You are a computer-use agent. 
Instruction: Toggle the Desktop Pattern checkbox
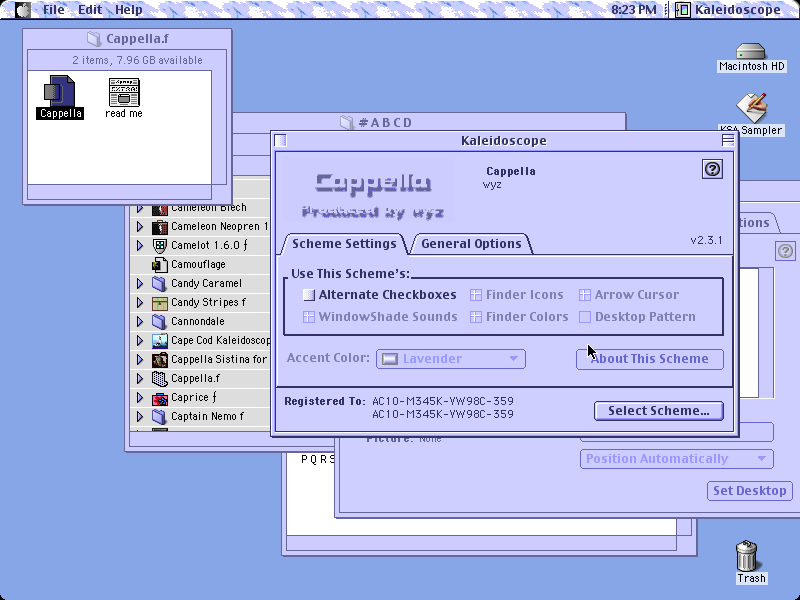[585, 317]
